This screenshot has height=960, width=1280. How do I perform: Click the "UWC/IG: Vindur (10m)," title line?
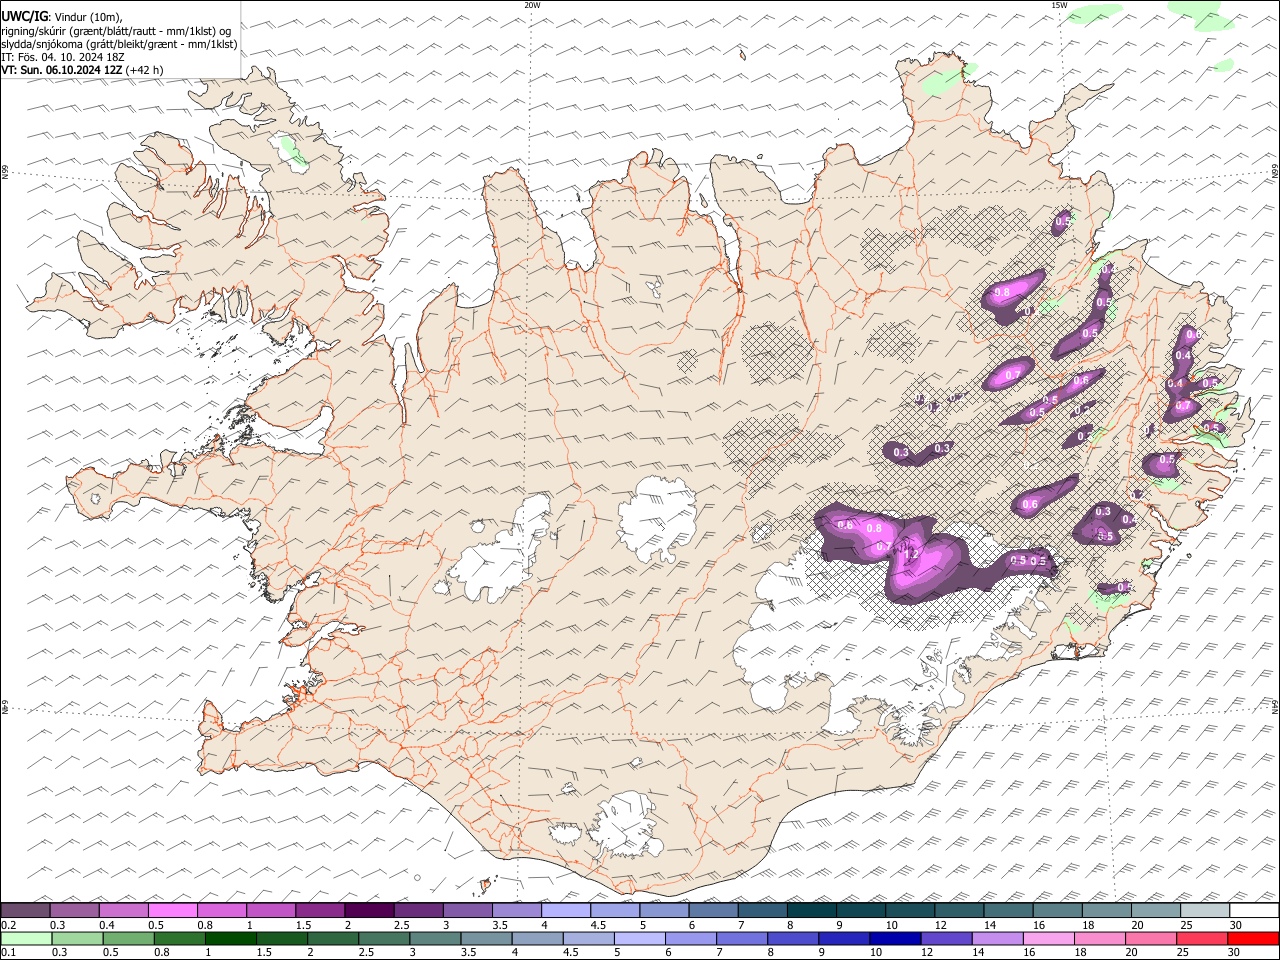point(62,17)
